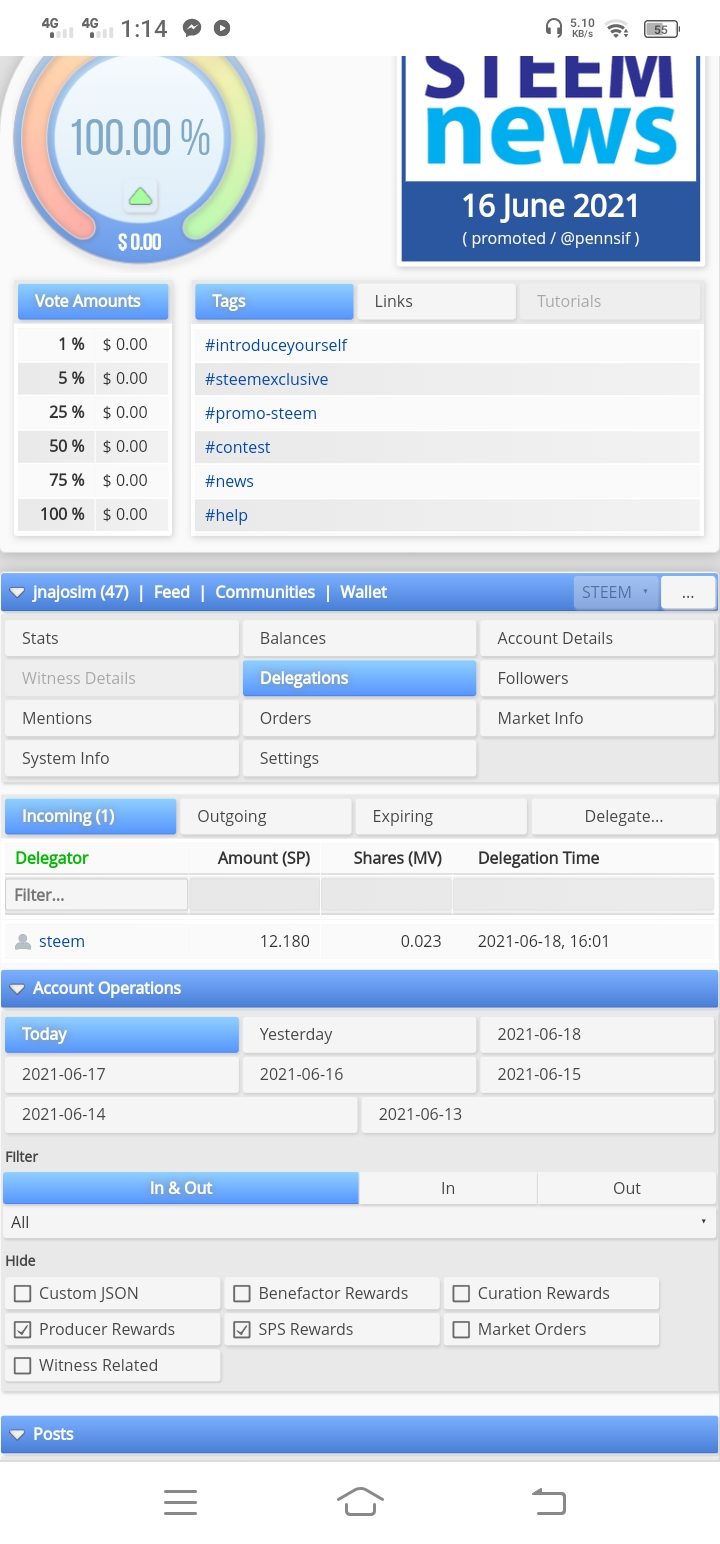The width and height of the screenshot is (720, 1544).
Task: Uncheck the Producer Rewards checkbox
Action: click(22, 1329)
